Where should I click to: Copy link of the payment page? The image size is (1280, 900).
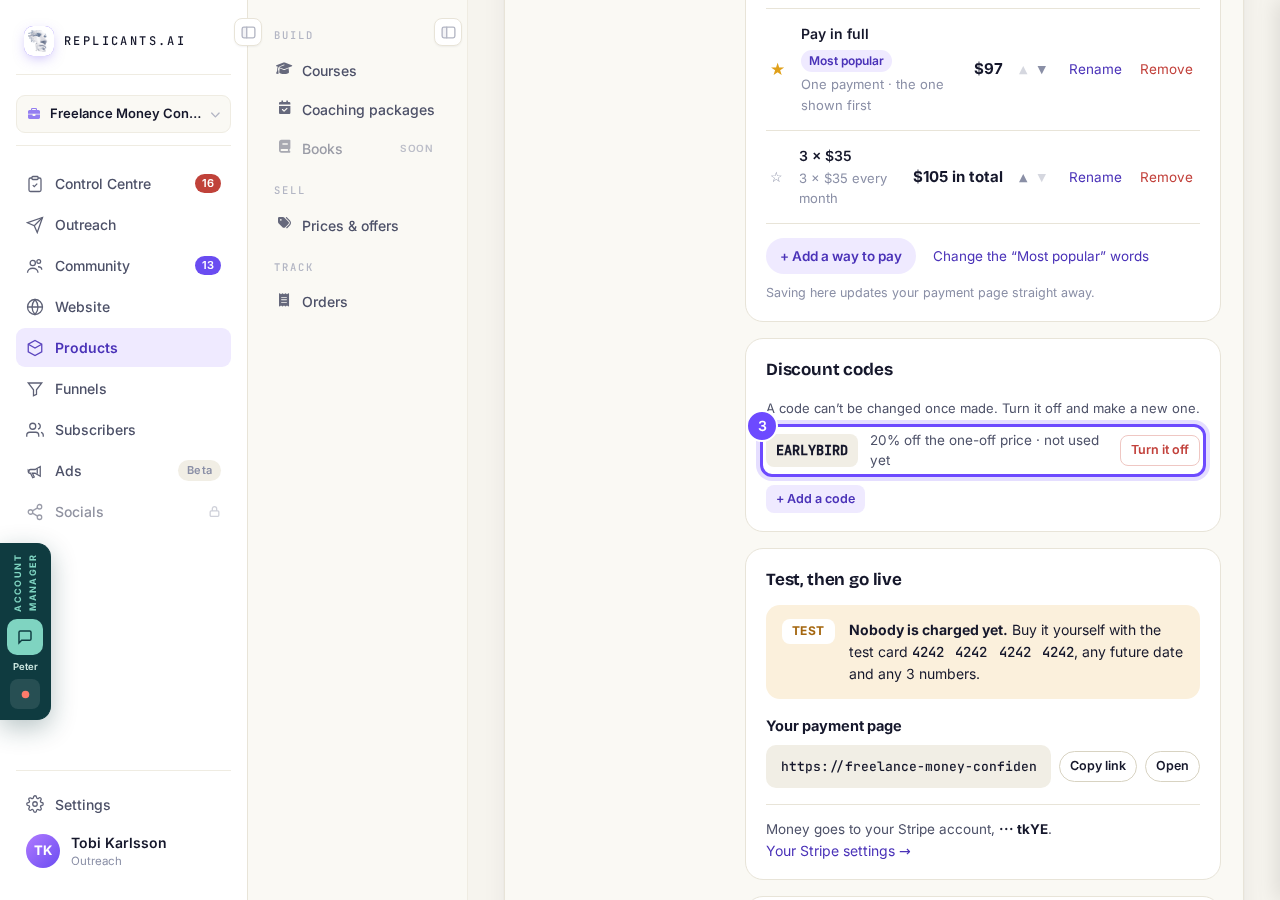click(x=1098, y=766)
